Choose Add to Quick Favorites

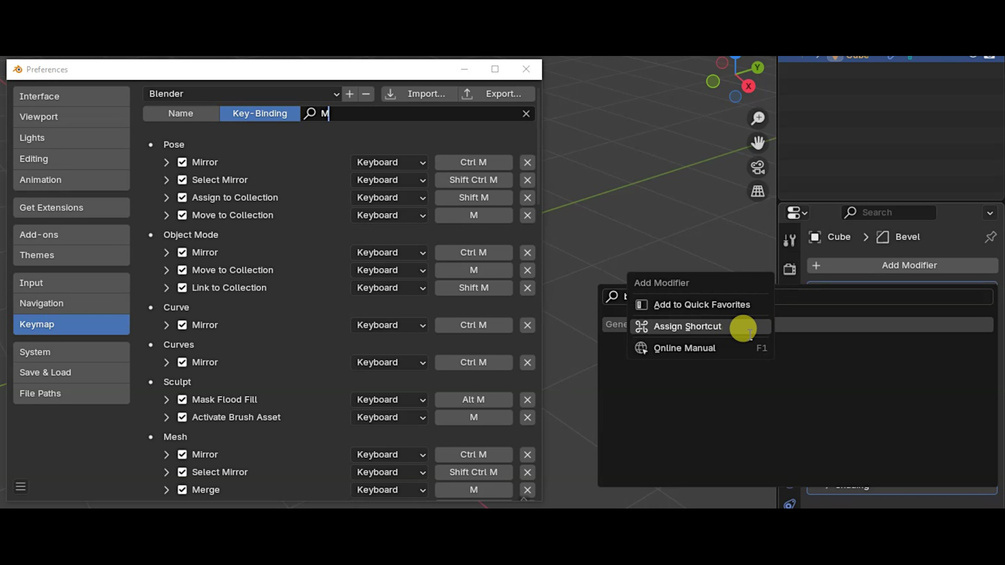point(701,305)
